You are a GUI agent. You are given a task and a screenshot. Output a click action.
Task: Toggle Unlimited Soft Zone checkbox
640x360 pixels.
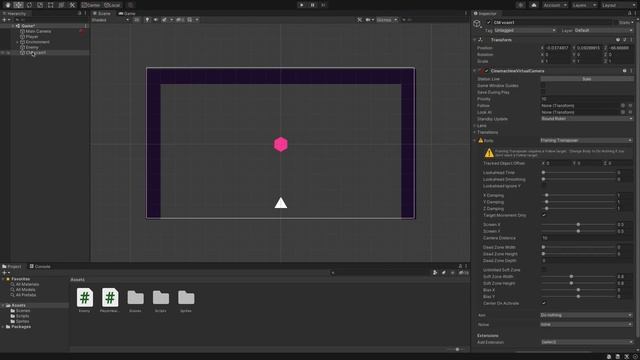coord(544,270)
